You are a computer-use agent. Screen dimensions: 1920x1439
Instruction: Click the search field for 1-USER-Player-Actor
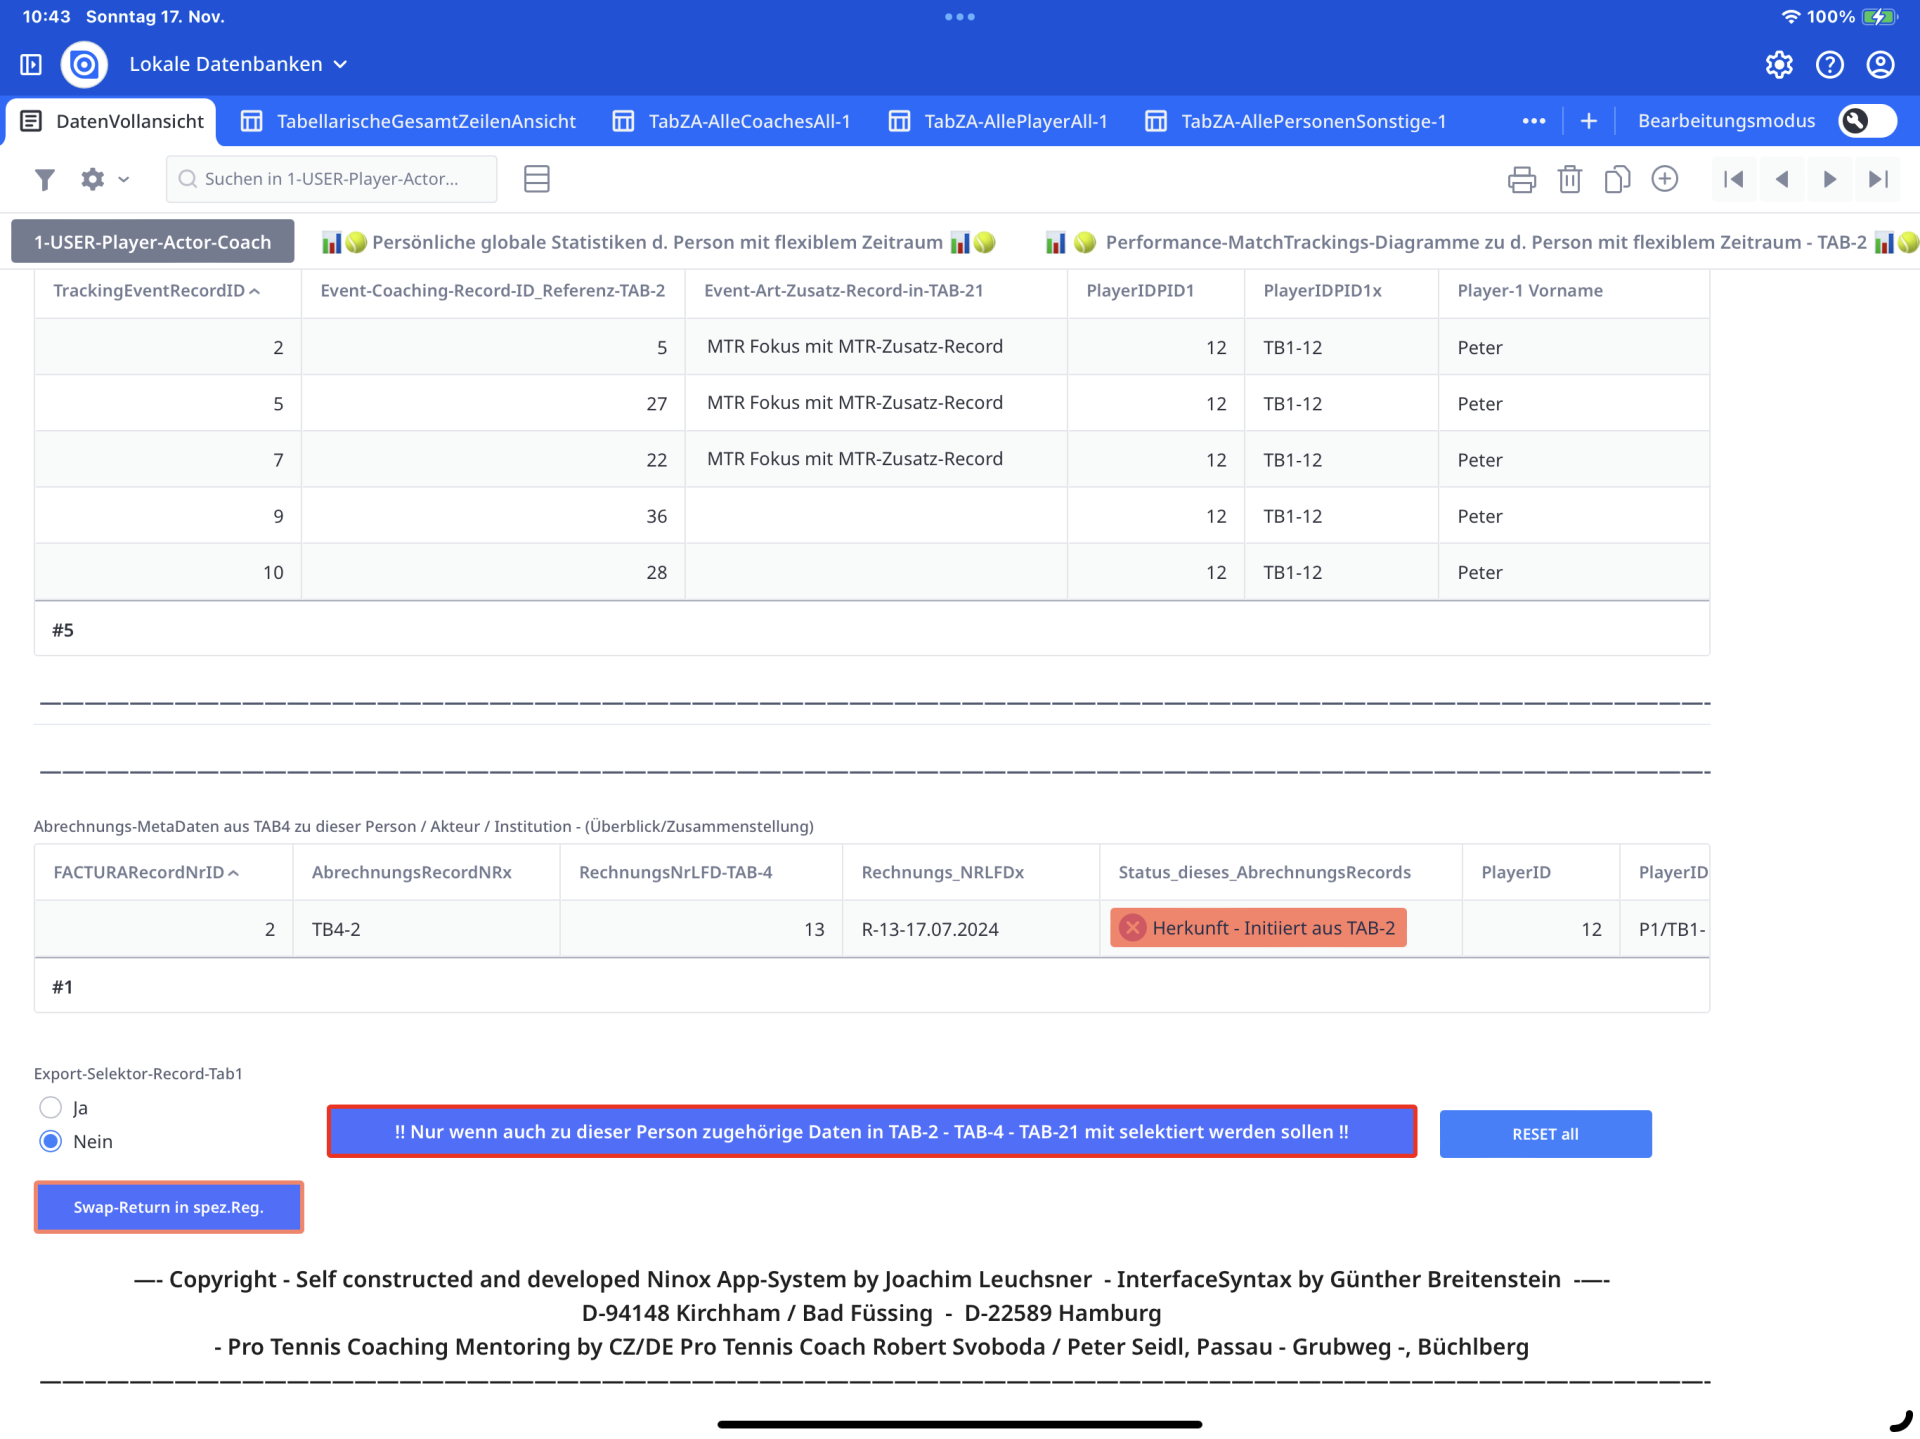[x=331, y=179]
